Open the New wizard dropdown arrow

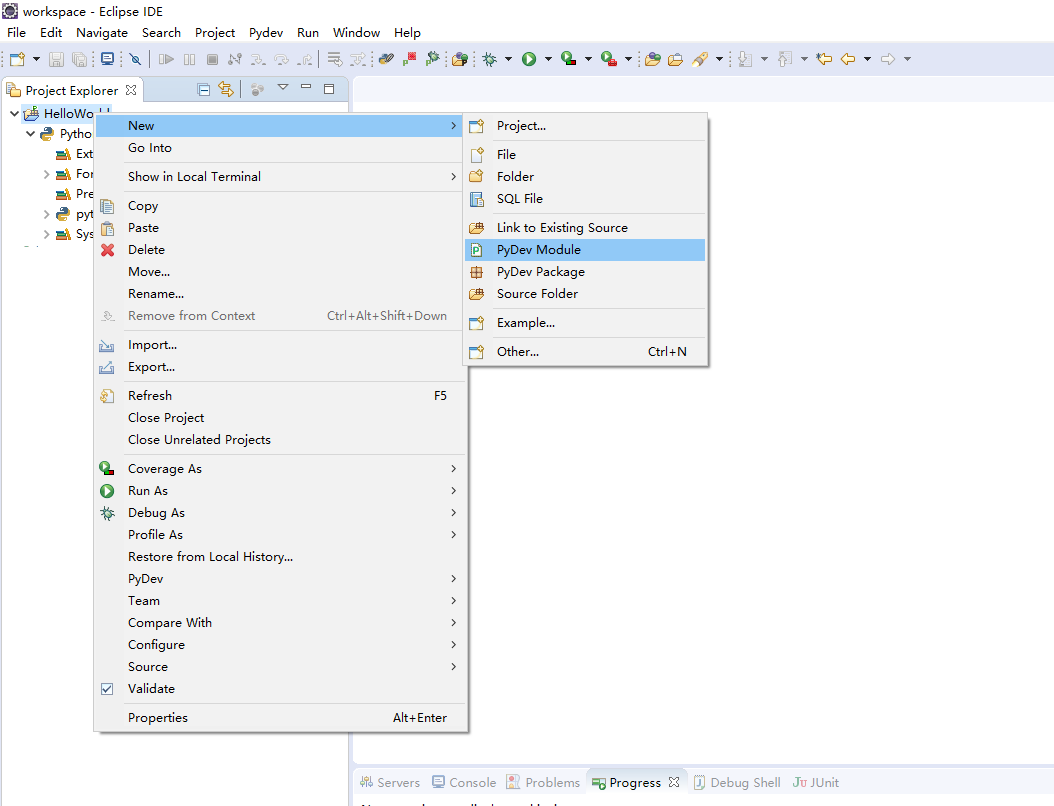pyautogui.click(x=36, y=59)
